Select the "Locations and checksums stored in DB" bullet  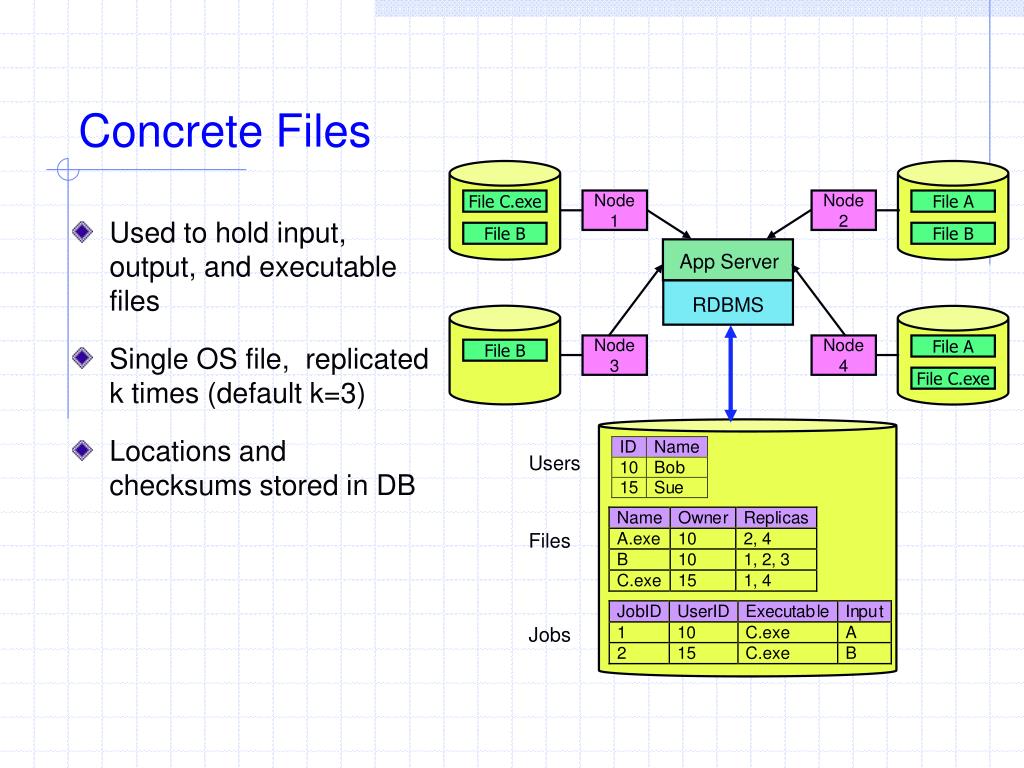pos(262,468)
